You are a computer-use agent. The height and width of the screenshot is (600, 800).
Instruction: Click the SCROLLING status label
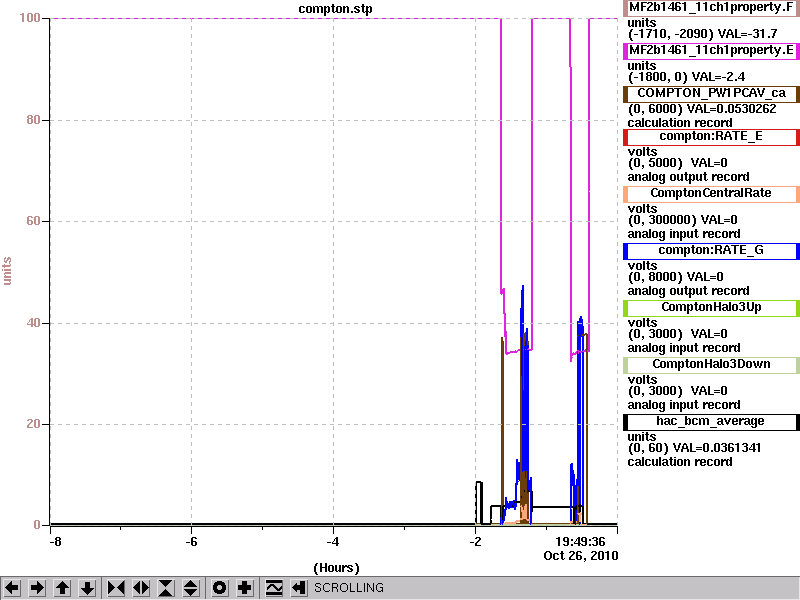point(348,588)
